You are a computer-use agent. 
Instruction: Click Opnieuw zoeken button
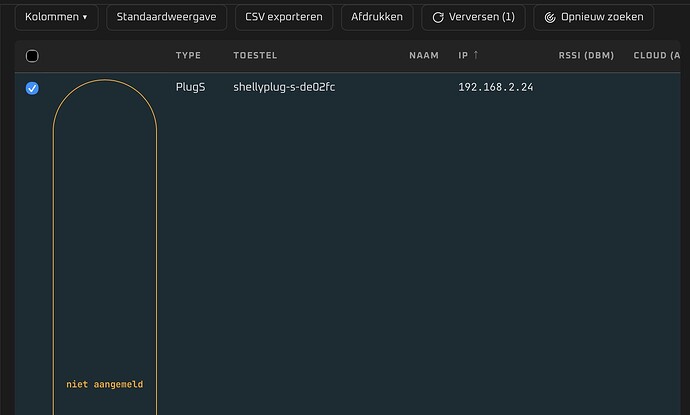594,17
